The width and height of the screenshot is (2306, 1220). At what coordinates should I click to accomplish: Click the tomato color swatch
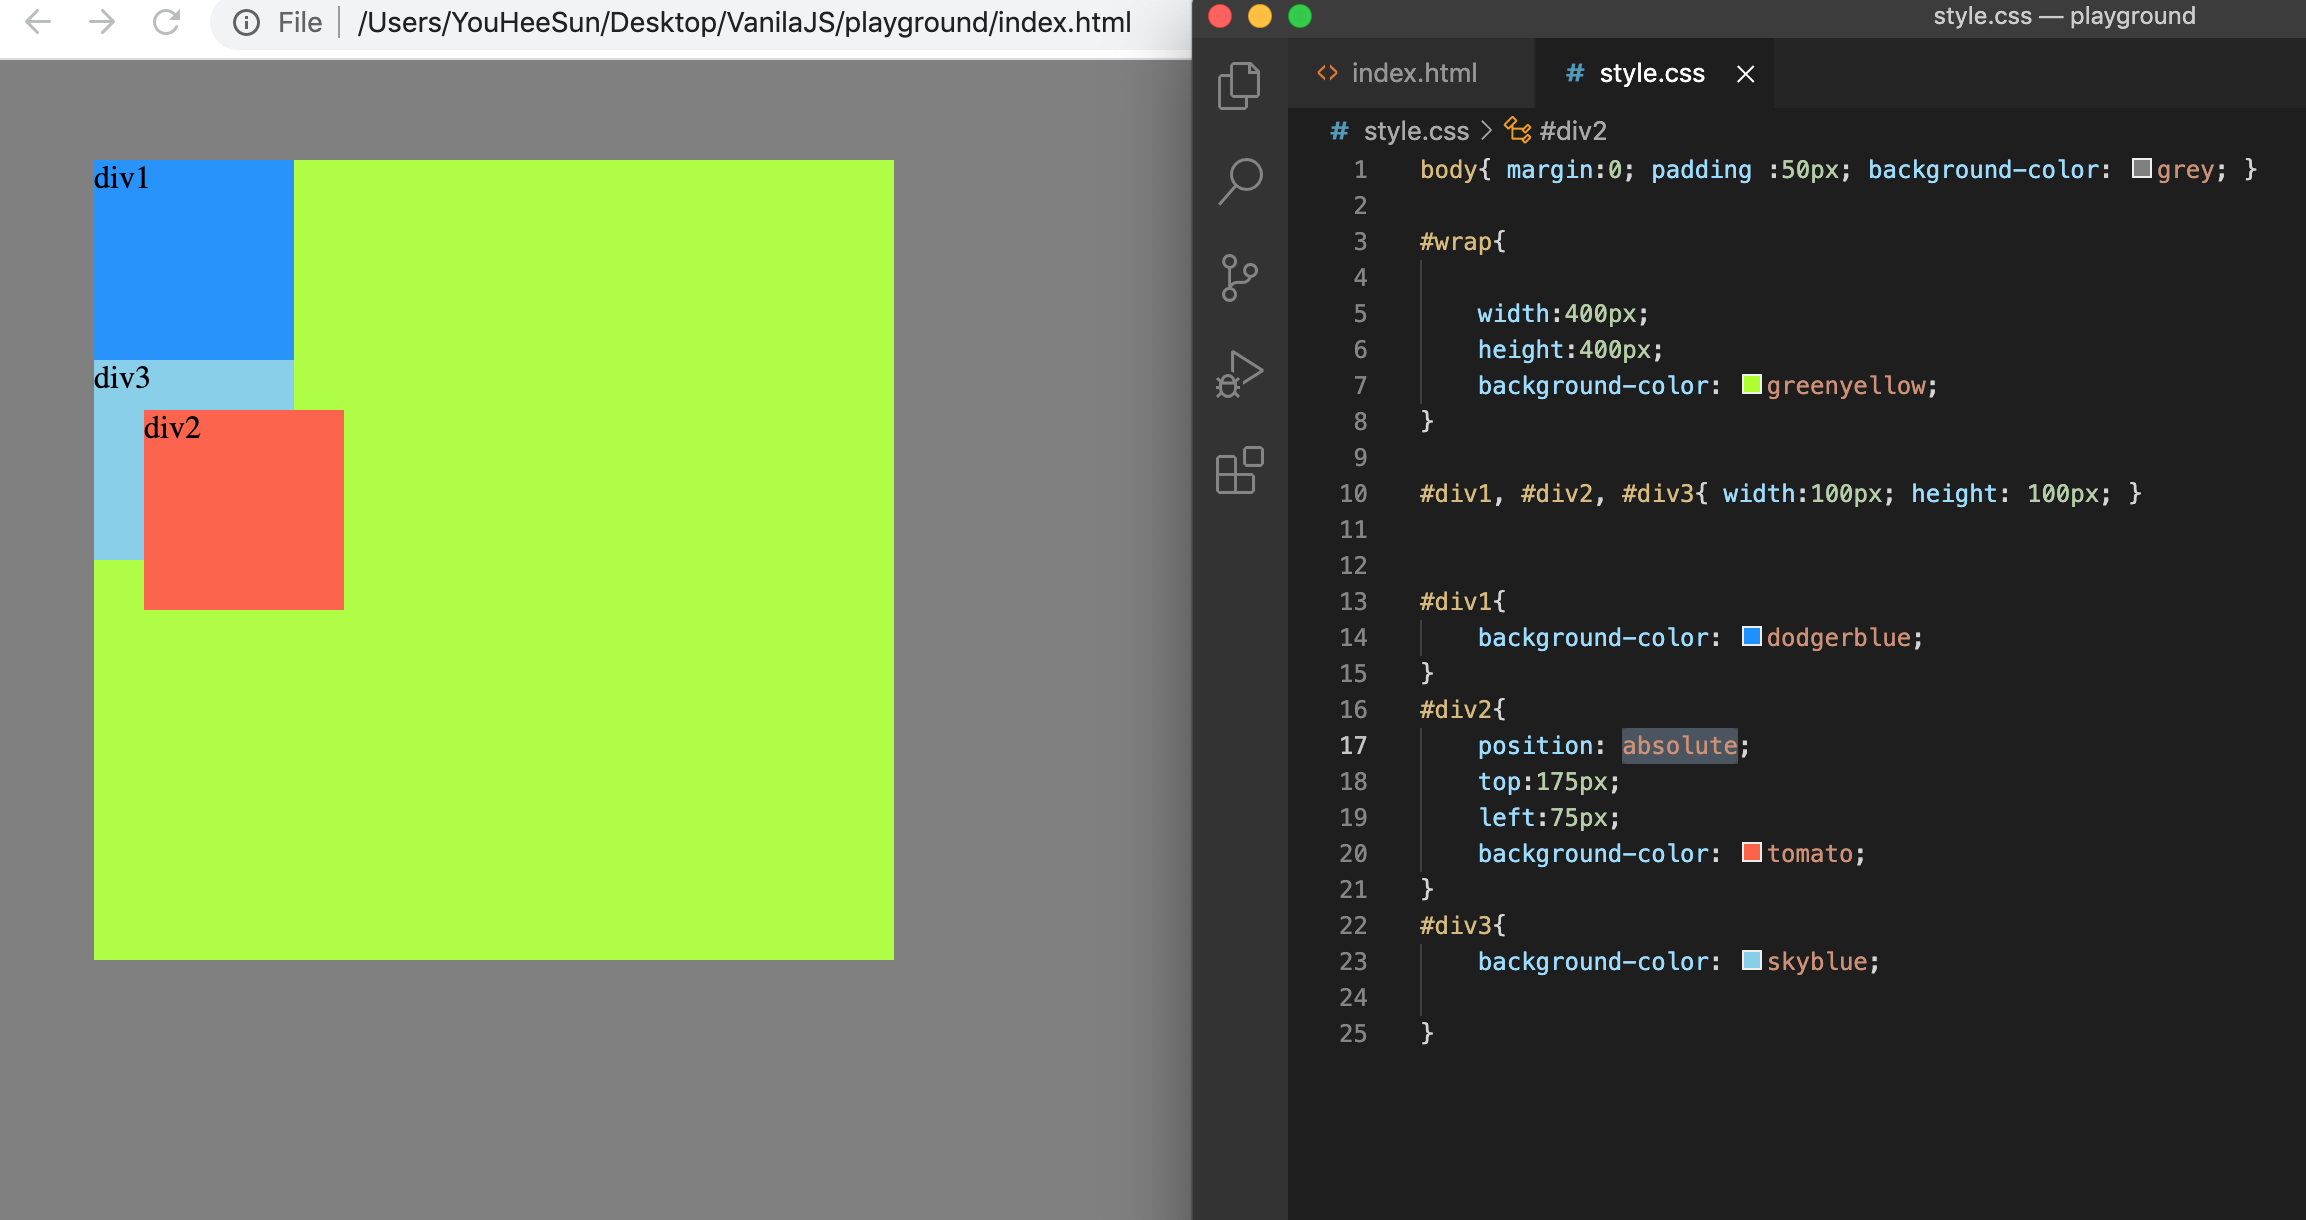click(x=1751, y=853)
